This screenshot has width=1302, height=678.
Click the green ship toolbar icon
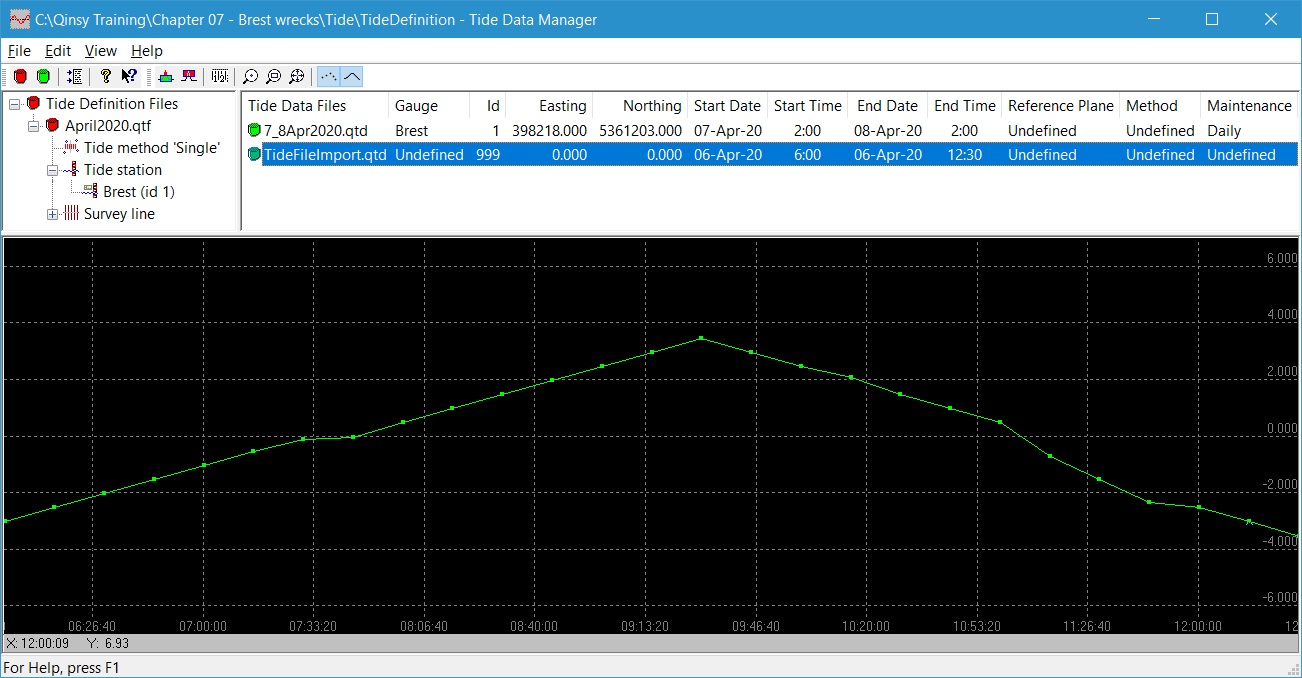point(165,76)
